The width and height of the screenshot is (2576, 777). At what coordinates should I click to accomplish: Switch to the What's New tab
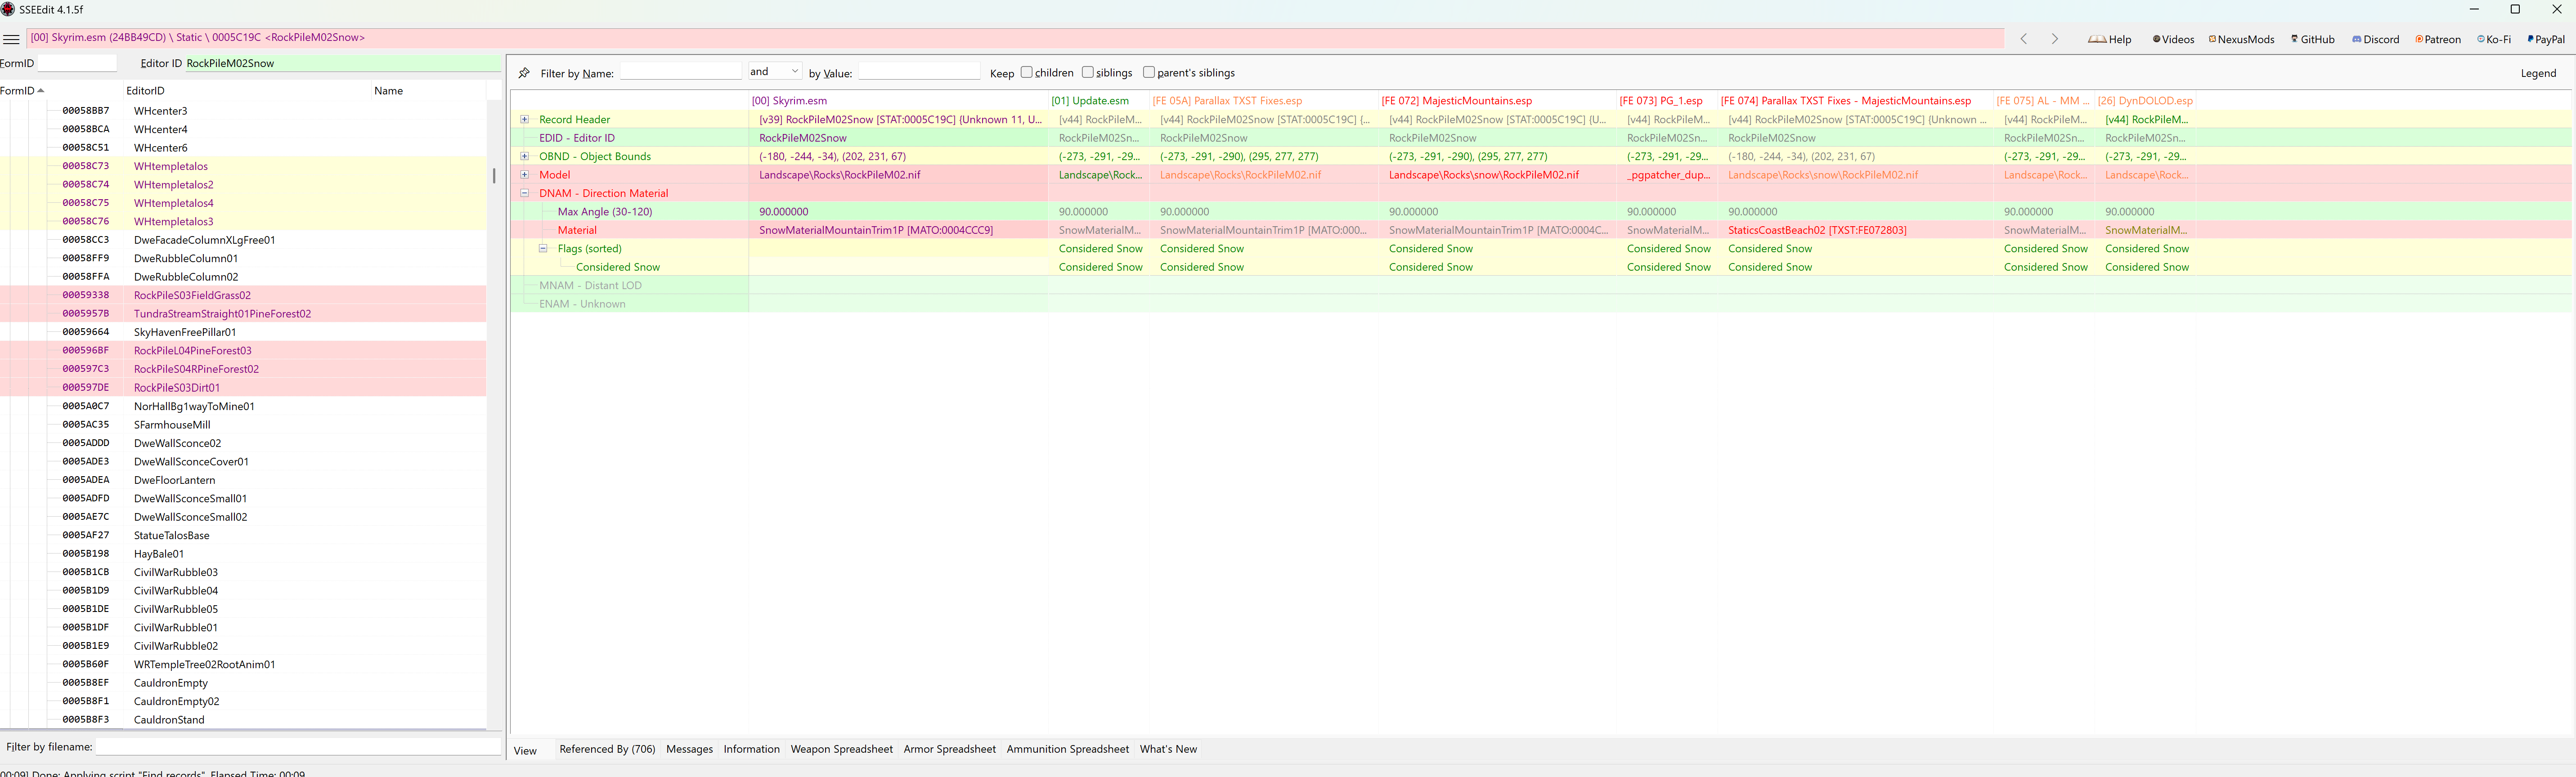coord(1168,749)
